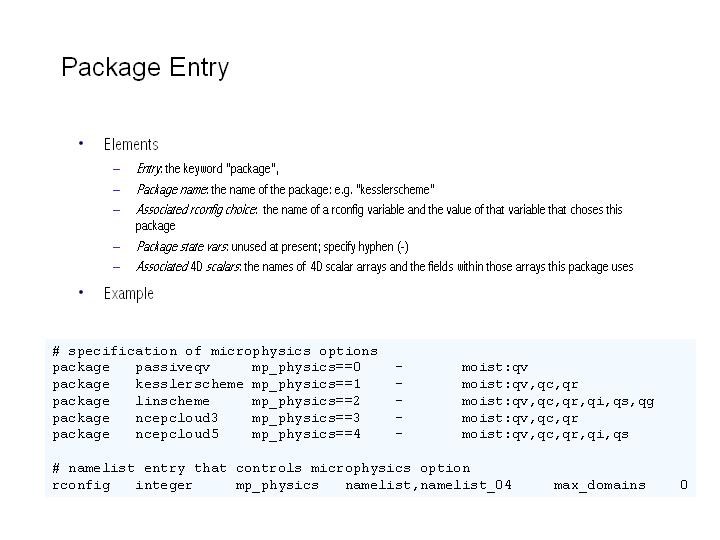The height and width of the screenshot is (540, 720).
Task: Click the "Package name" definition line
Action: coord(285,189)
